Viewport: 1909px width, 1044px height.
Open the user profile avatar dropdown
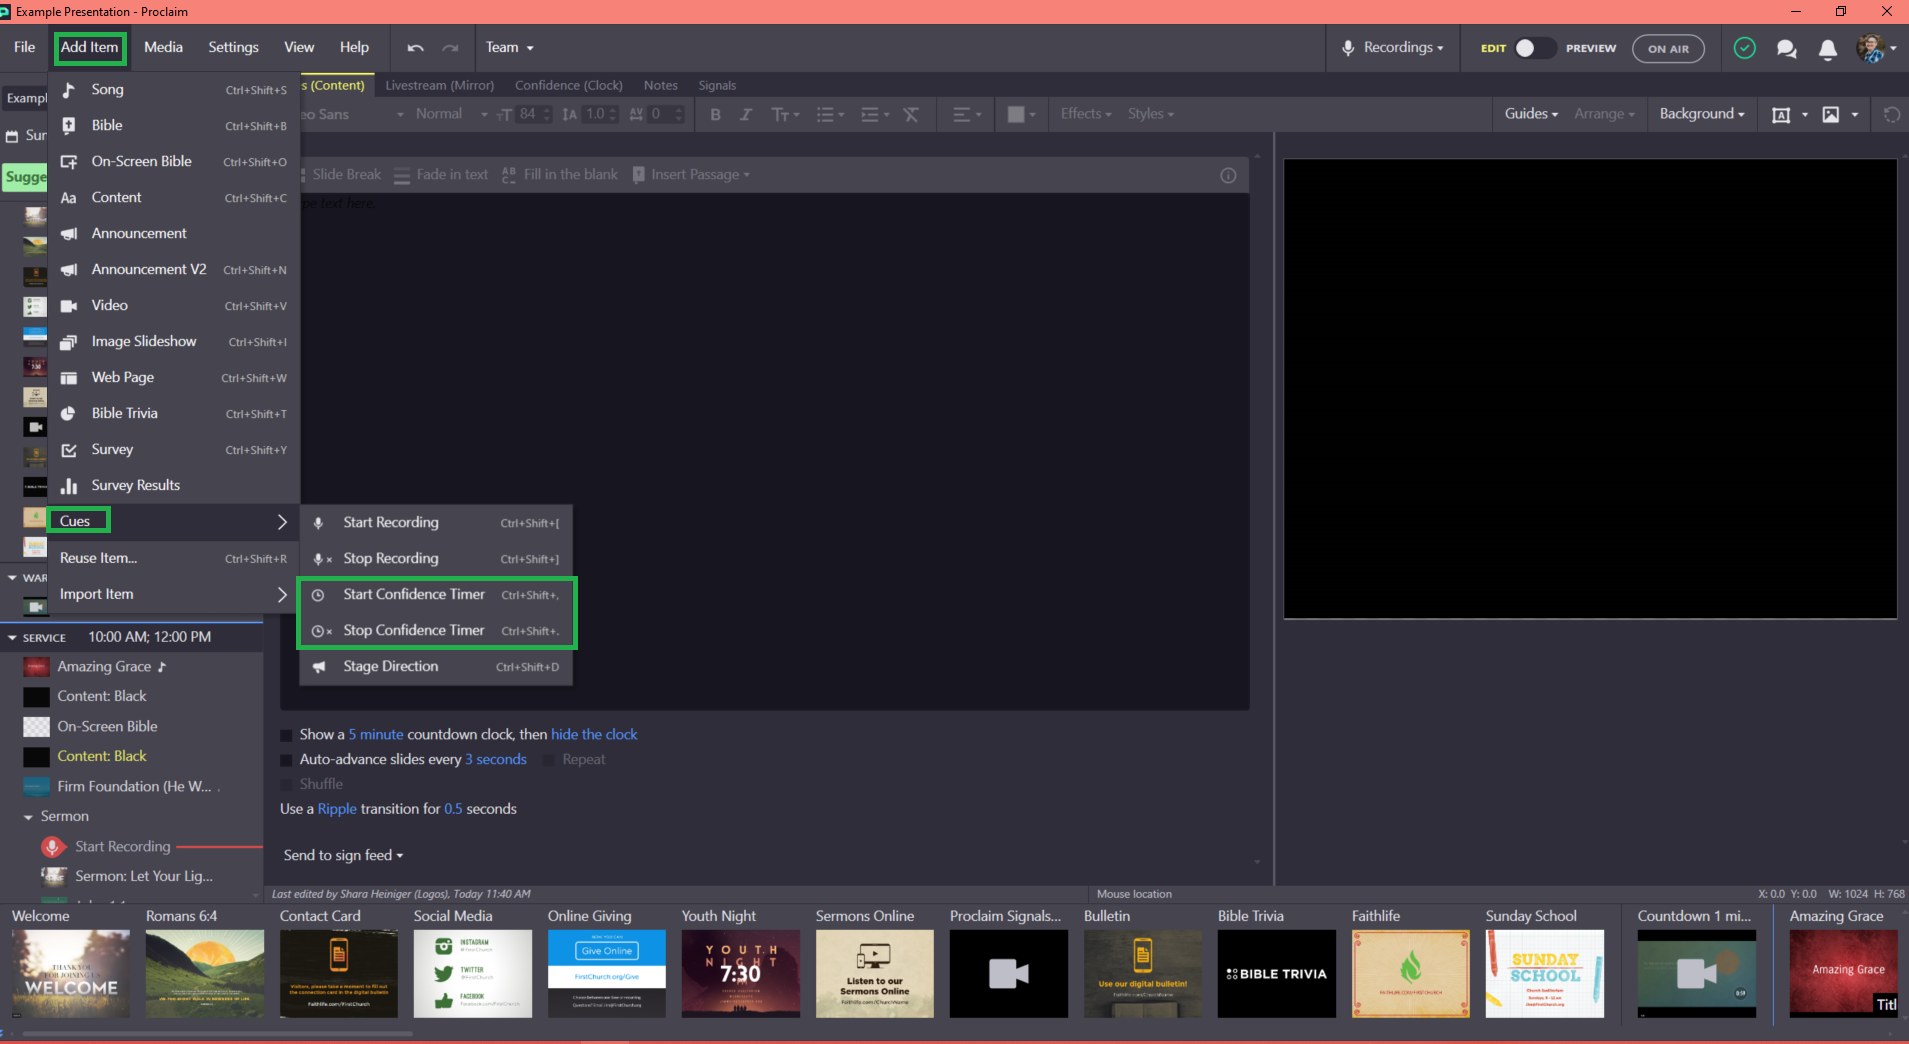pos(1876,48)
